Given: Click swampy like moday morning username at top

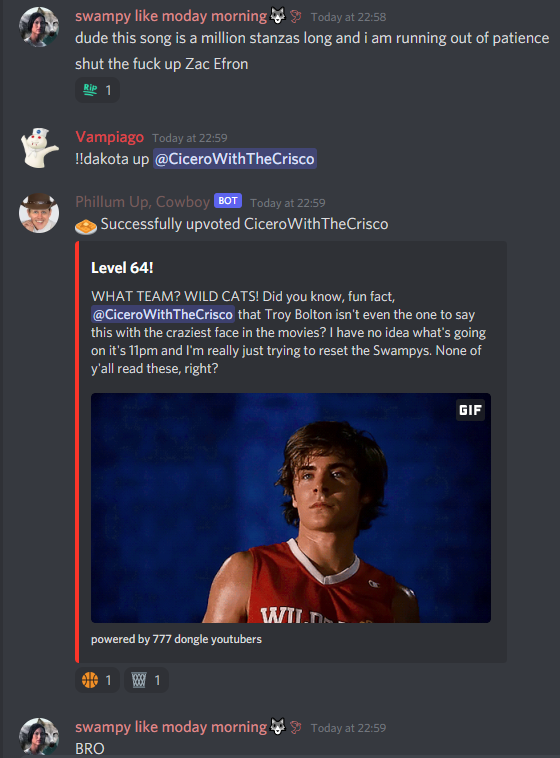Looking at the screenshot, I should click(x=171, y=16).
